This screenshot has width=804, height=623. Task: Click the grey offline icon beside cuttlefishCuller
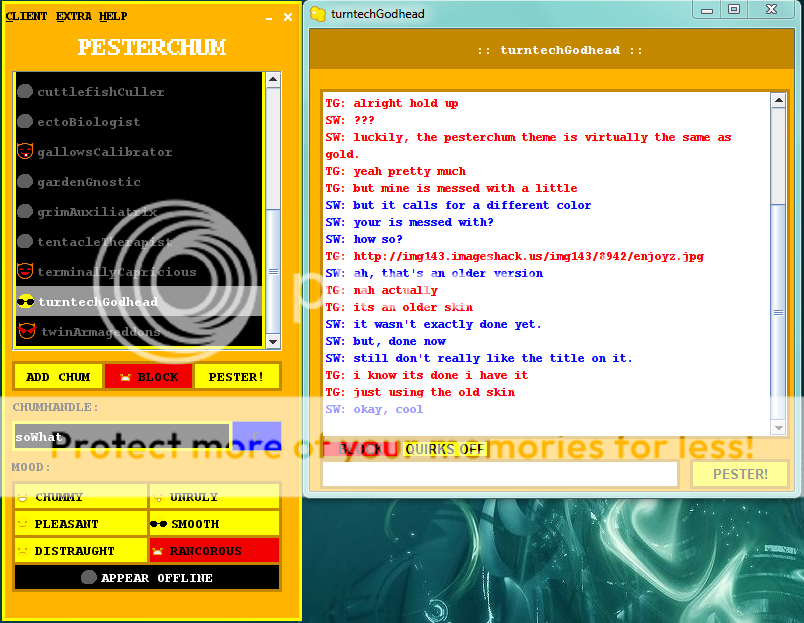25,92
